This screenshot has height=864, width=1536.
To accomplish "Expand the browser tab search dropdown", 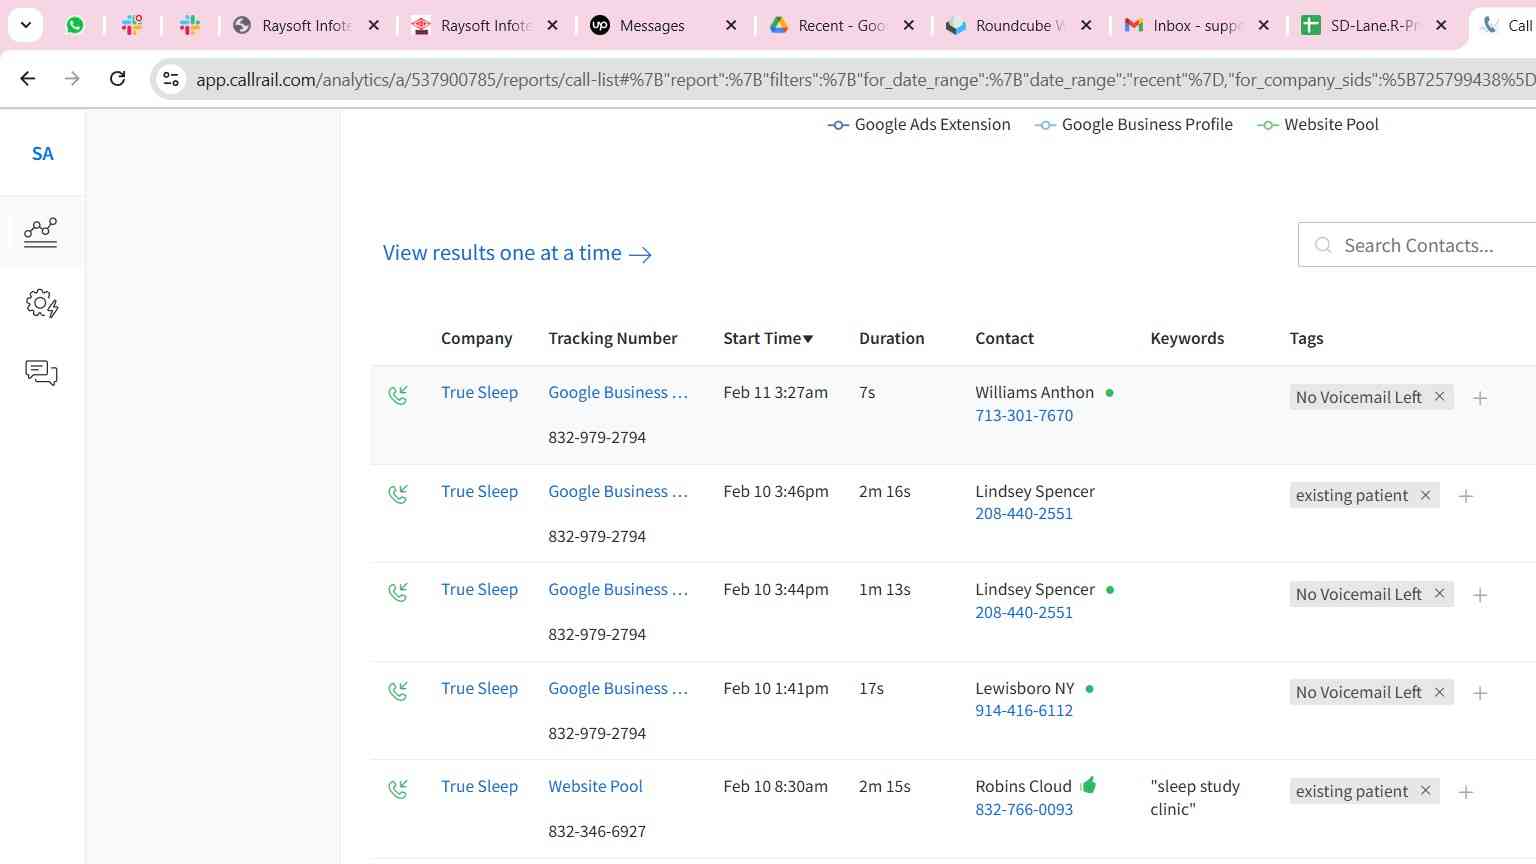I will (25, 25).
